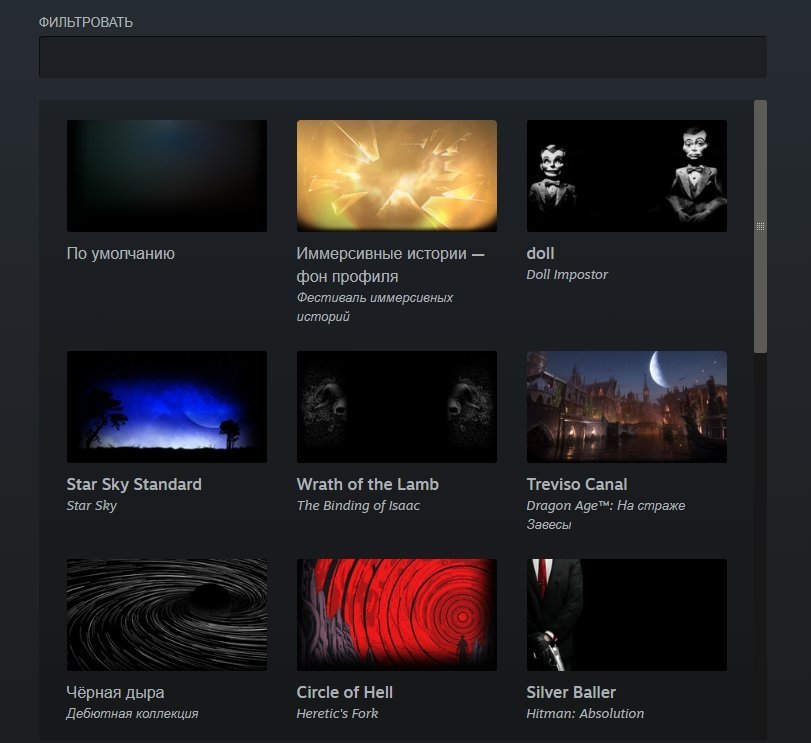The image size is (811, 743).
Task: Click the Иммерсивные истории — фон профиля title
Action: tap(391, 265)
